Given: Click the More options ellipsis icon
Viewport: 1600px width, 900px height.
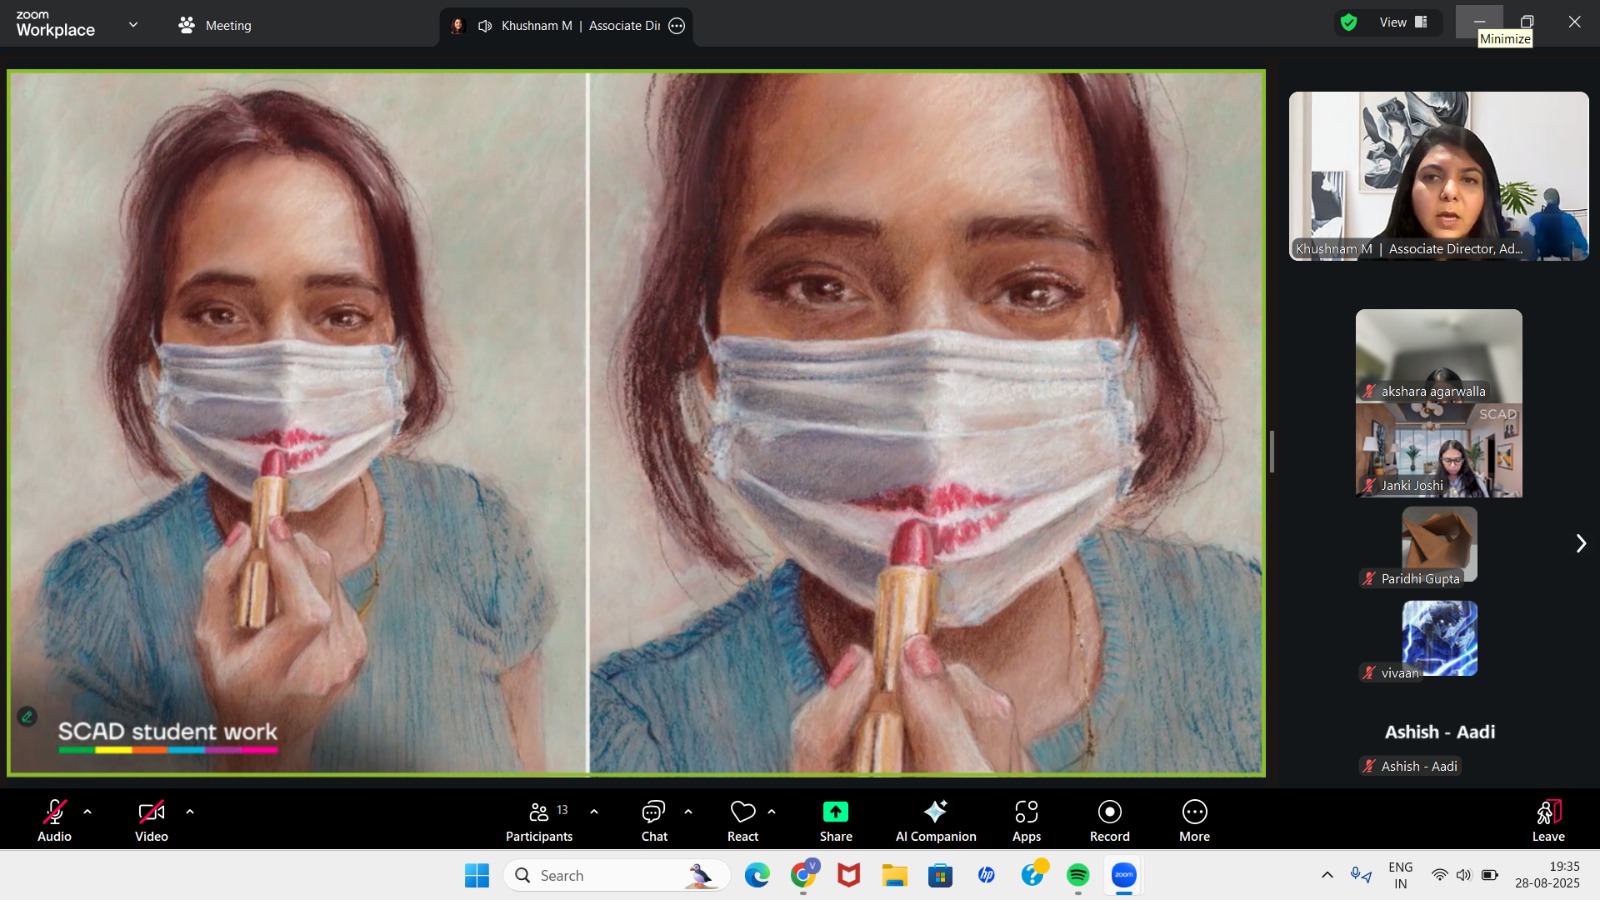Looking at the screenshot, I should coord(1194,812).
